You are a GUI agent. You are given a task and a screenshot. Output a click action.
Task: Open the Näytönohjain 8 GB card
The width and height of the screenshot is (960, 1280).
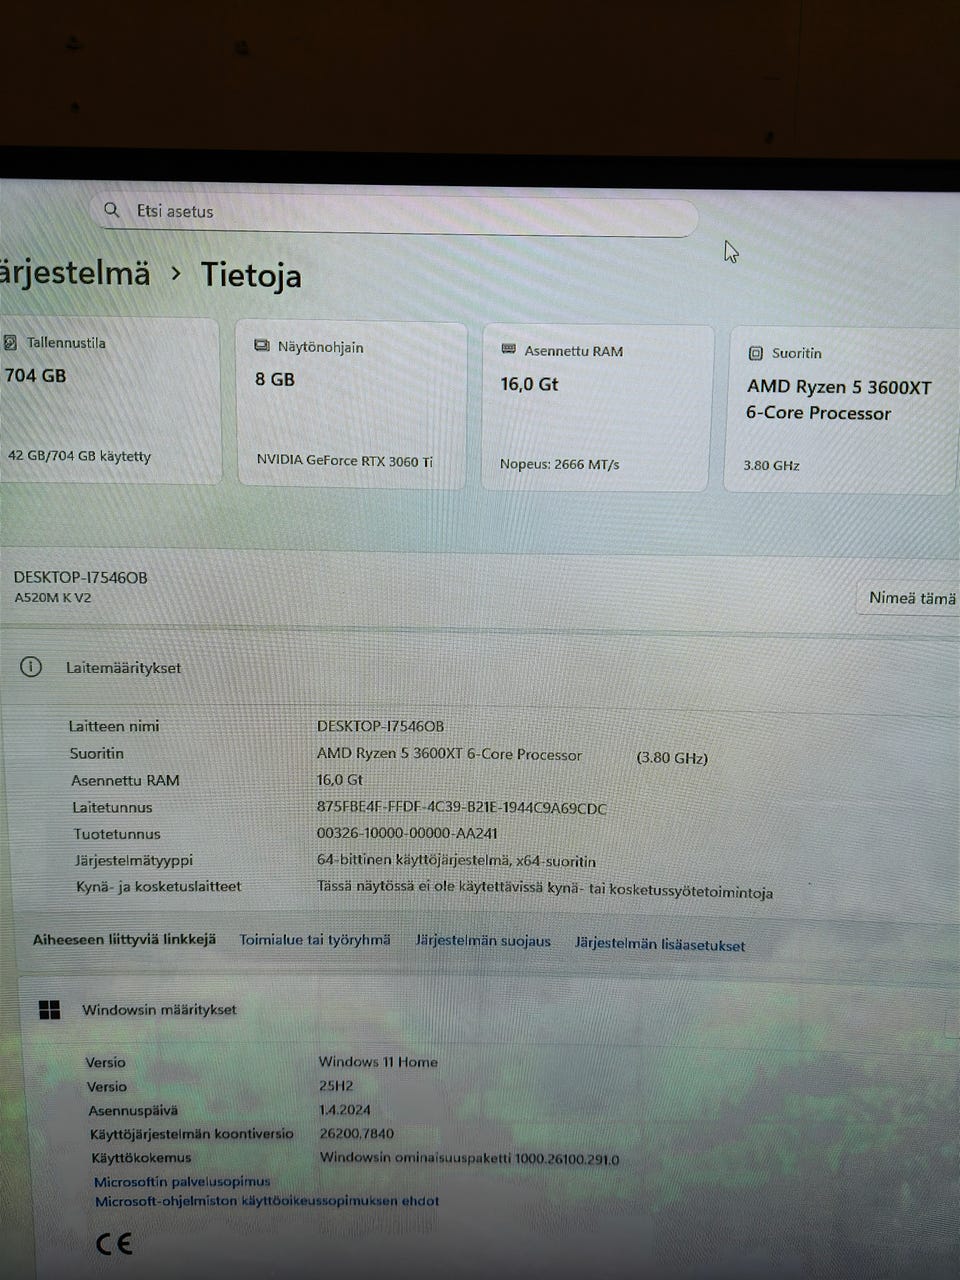[x=351, y=405]
